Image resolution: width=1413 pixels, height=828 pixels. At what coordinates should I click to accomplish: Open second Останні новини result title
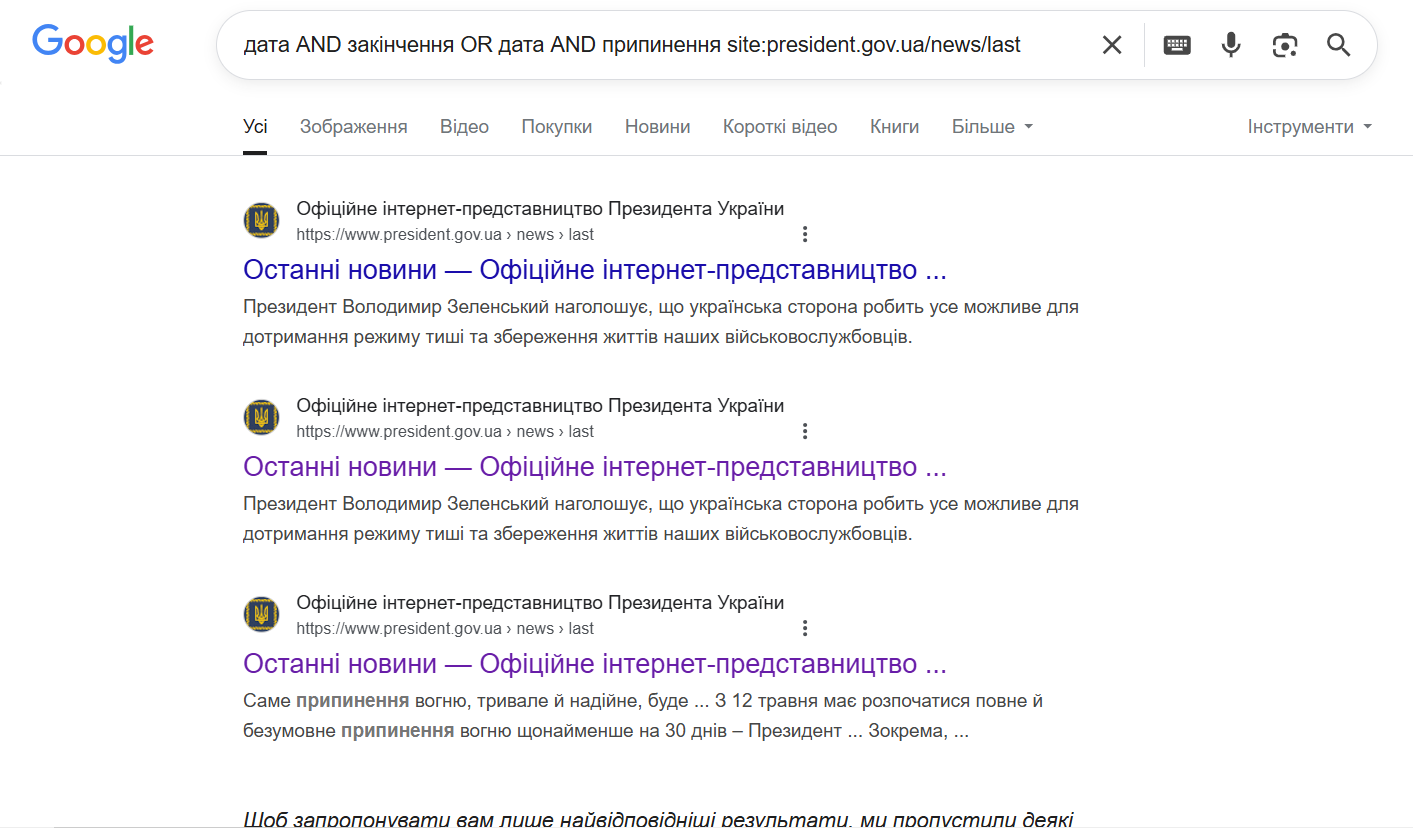click(x=595, y=467)
